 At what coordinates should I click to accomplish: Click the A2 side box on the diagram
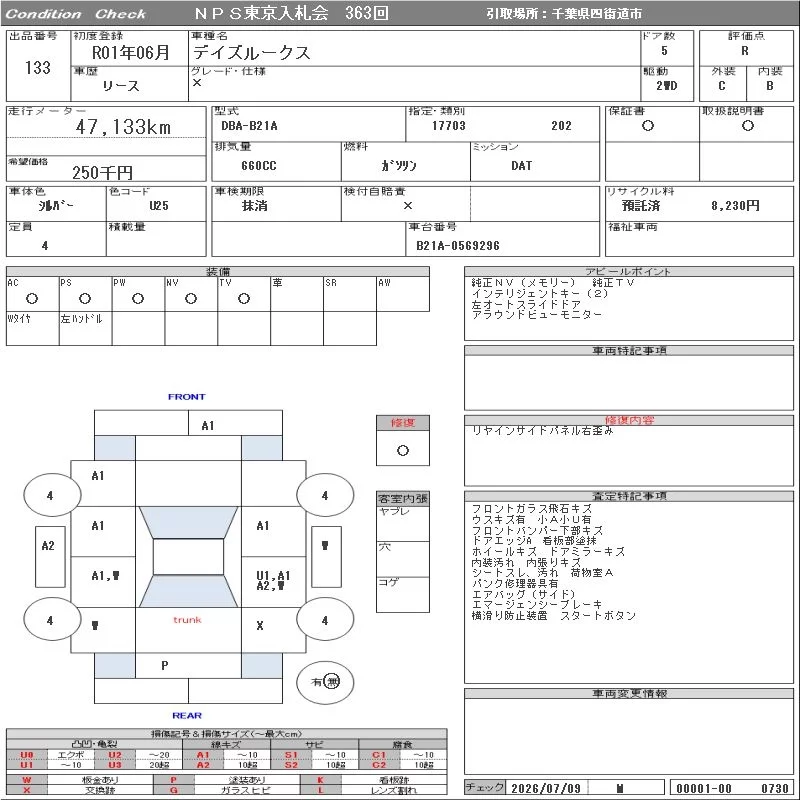pos(50,556)
